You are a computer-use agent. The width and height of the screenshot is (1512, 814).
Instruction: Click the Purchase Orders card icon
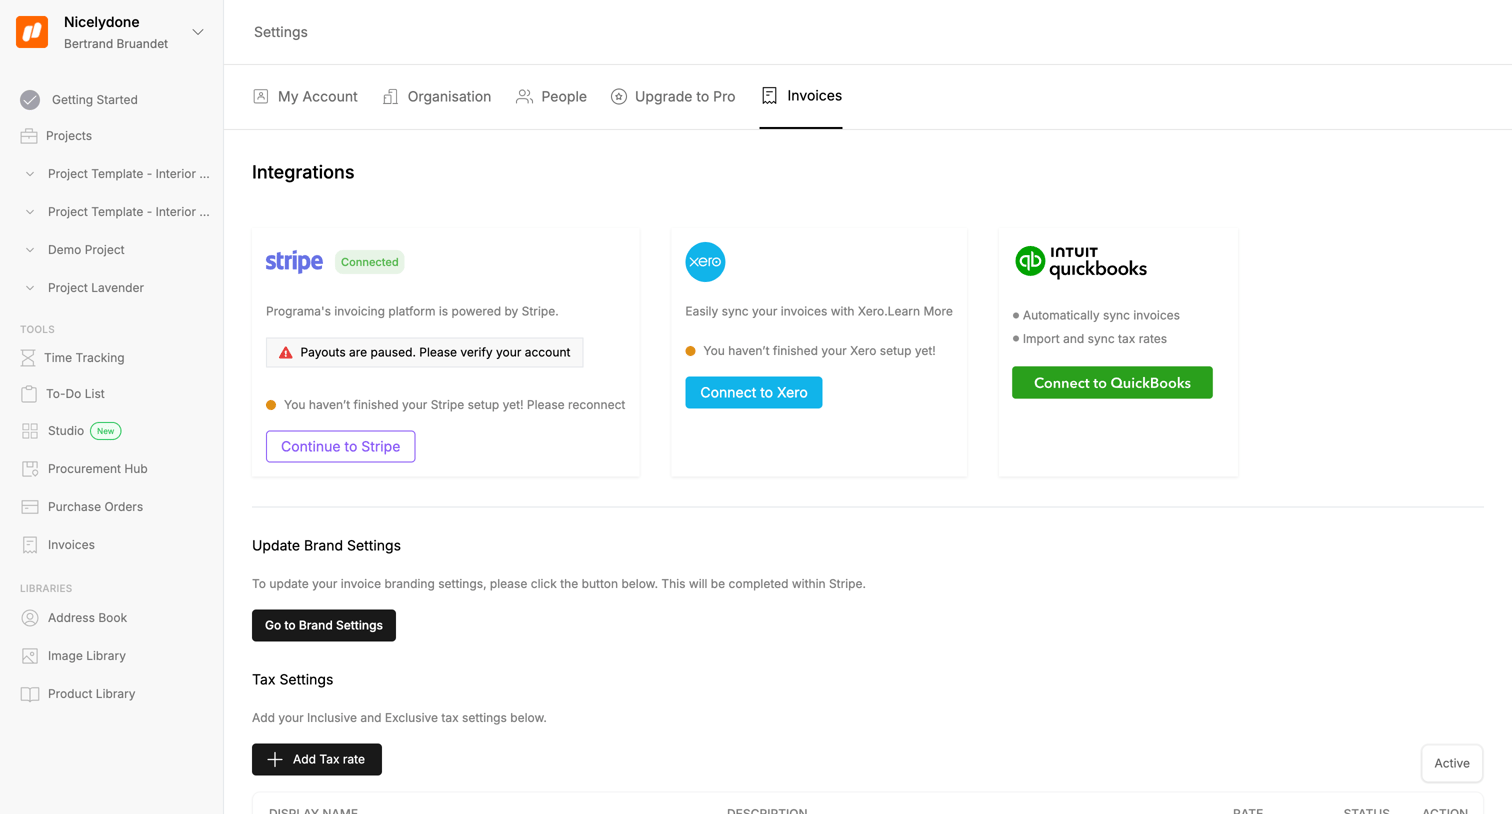pos(30,507)
